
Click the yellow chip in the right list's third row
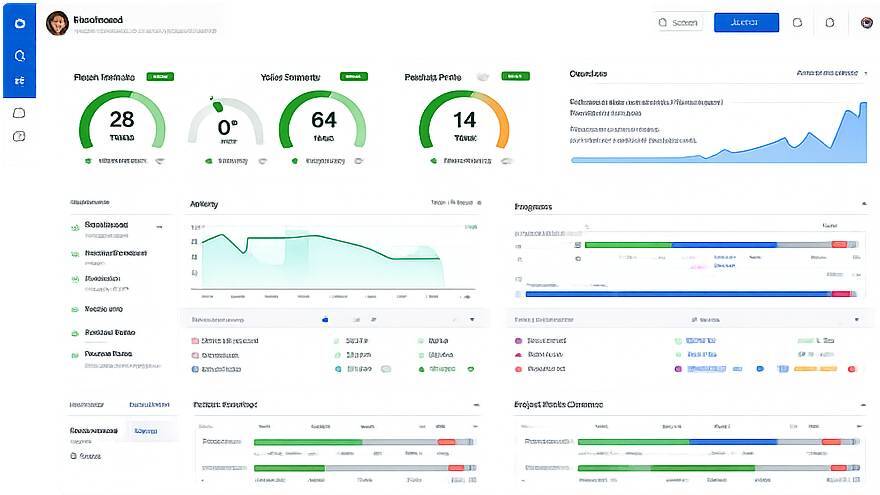click(x=815, y=369)
